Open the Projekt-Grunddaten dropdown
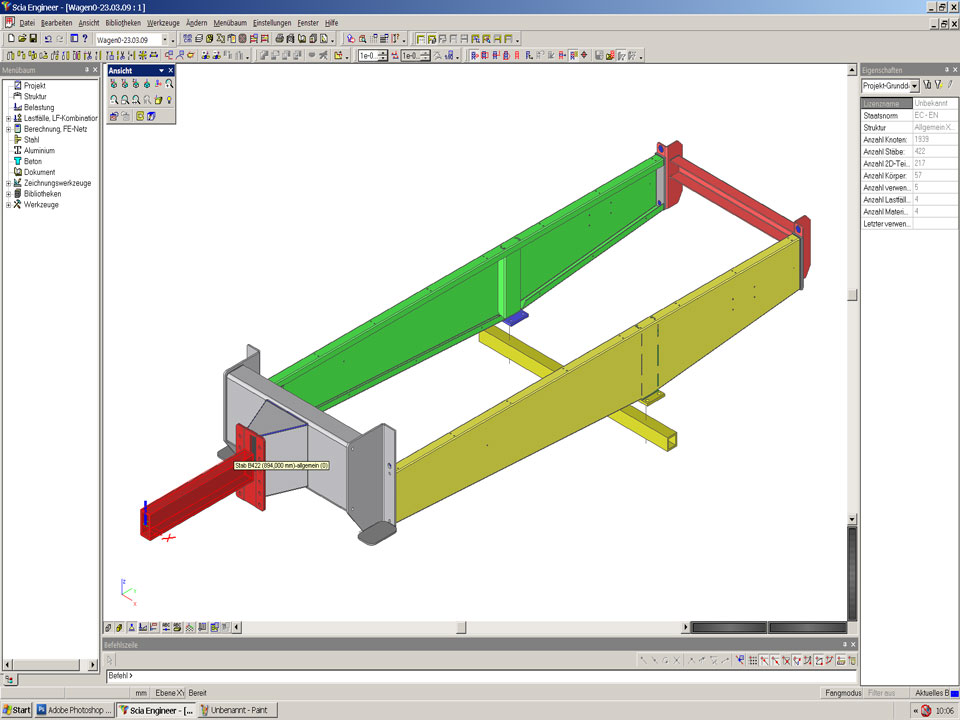960x720 pixels. [914, 86]
